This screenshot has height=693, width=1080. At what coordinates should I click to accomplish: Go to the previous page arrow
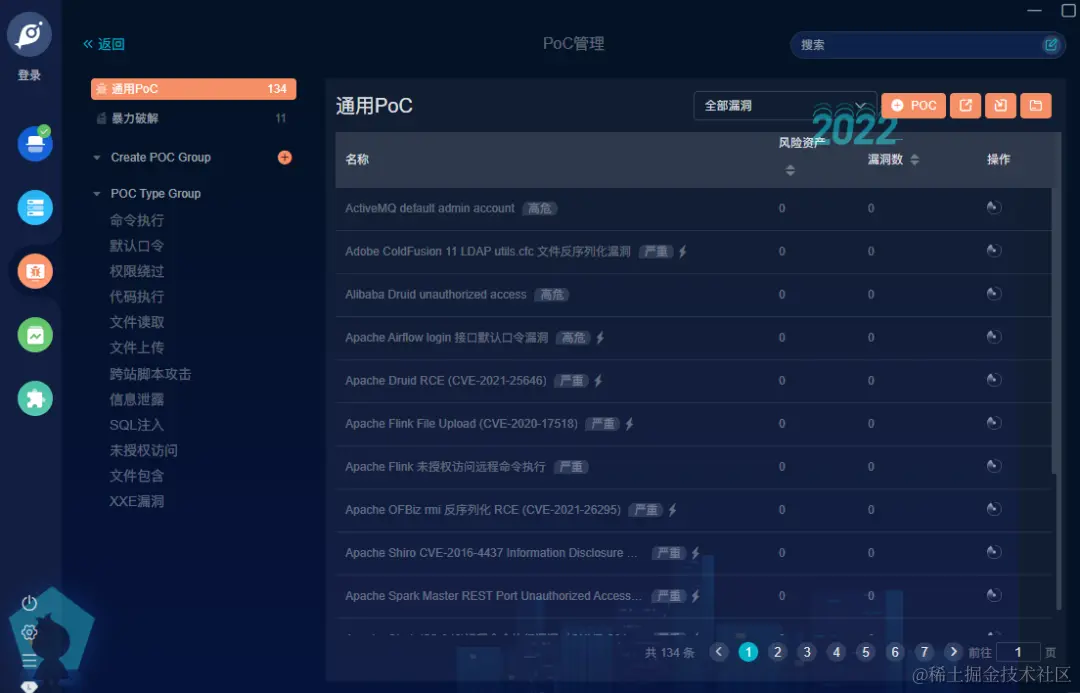[718, 652]
